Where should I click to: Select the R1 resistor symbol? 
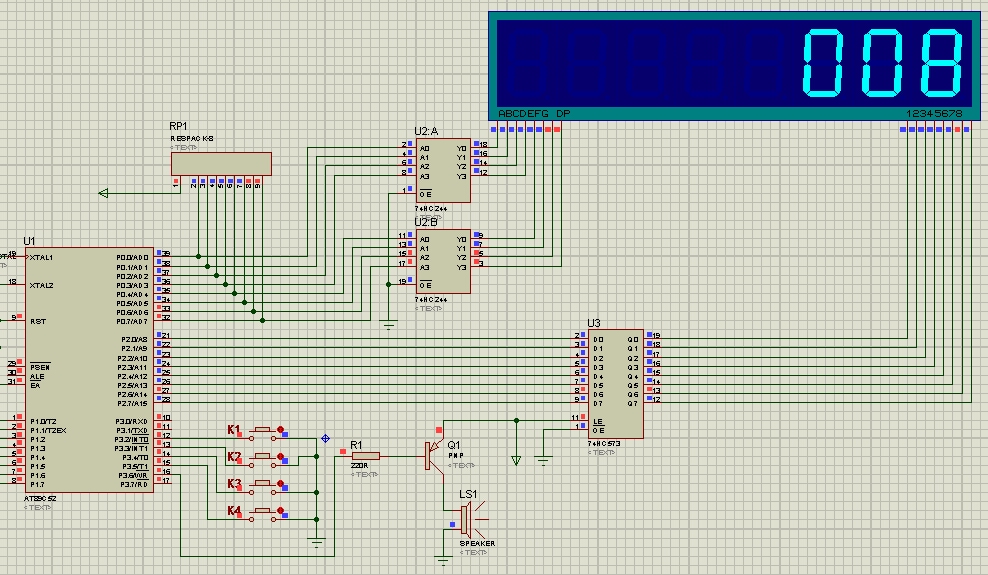tap(365, 456)
